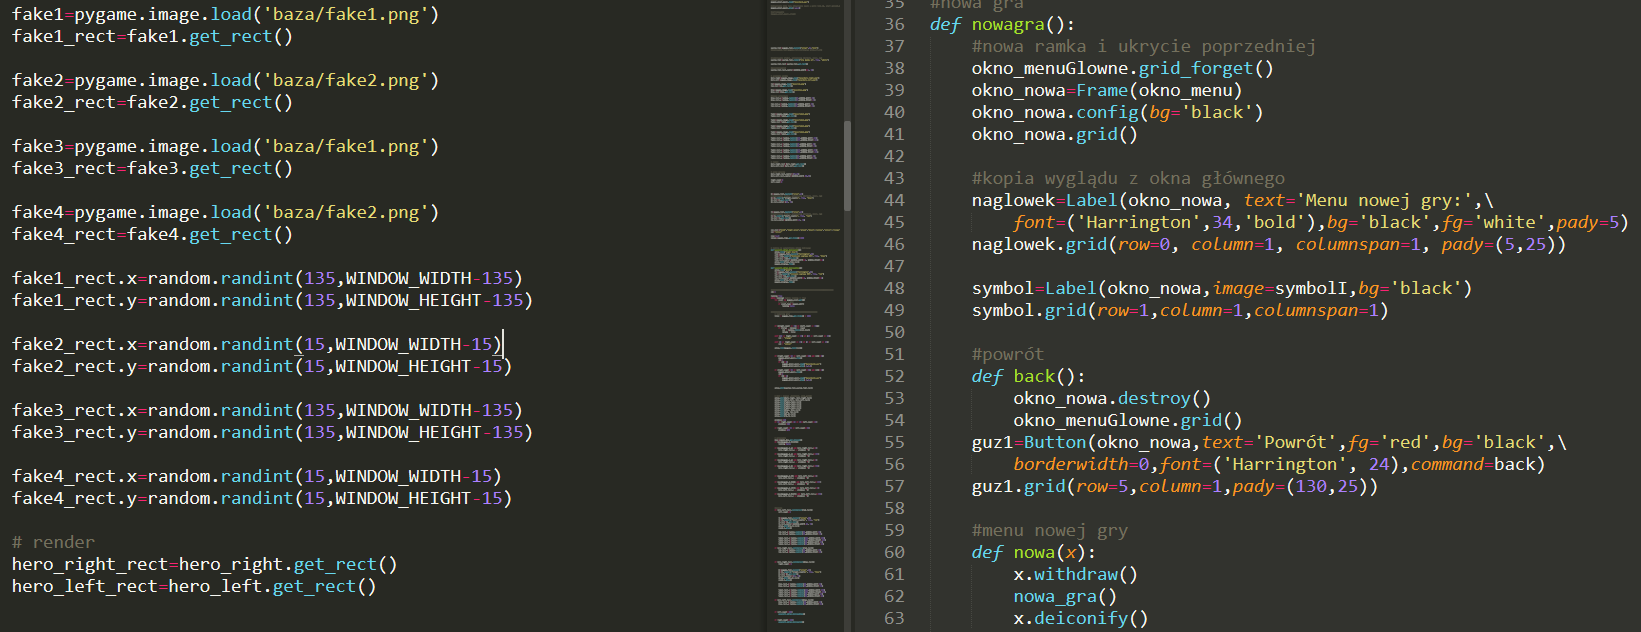Click the x.deiconify() call
This screenshot has width=1641, height=632.
(1080, 618)
